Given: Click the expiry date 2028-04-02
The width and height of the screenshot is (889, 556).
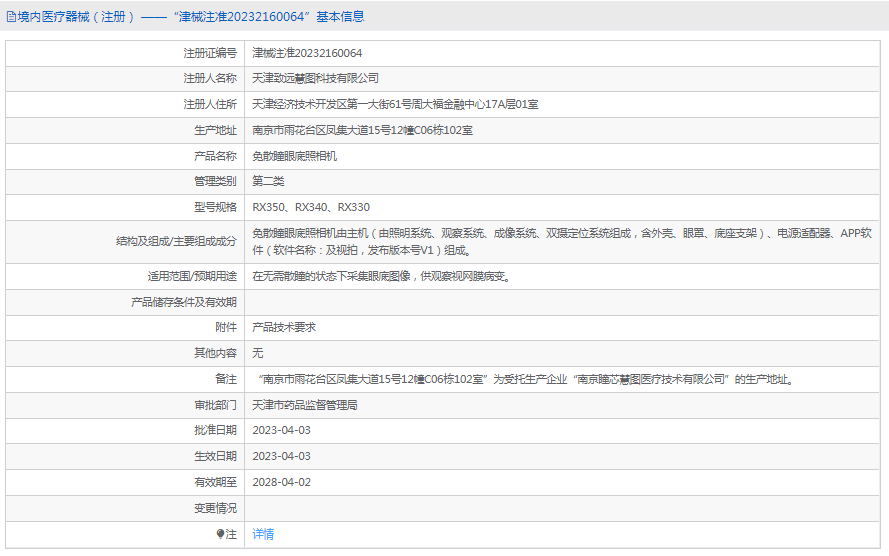Looking at the screenshot, I should coord(281,482).
